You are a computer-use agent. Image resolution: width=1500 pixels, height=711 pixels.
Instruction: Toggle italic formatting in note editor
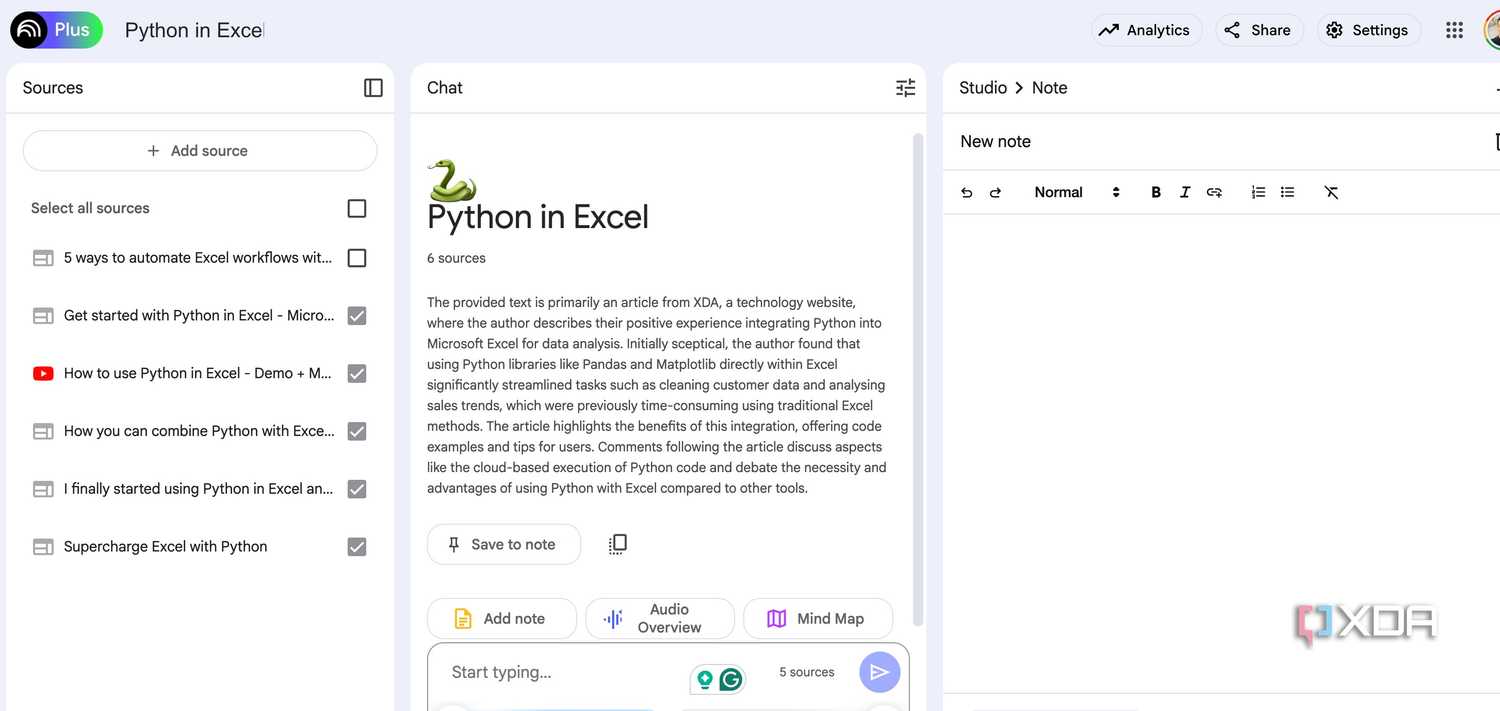[1185, 192]
